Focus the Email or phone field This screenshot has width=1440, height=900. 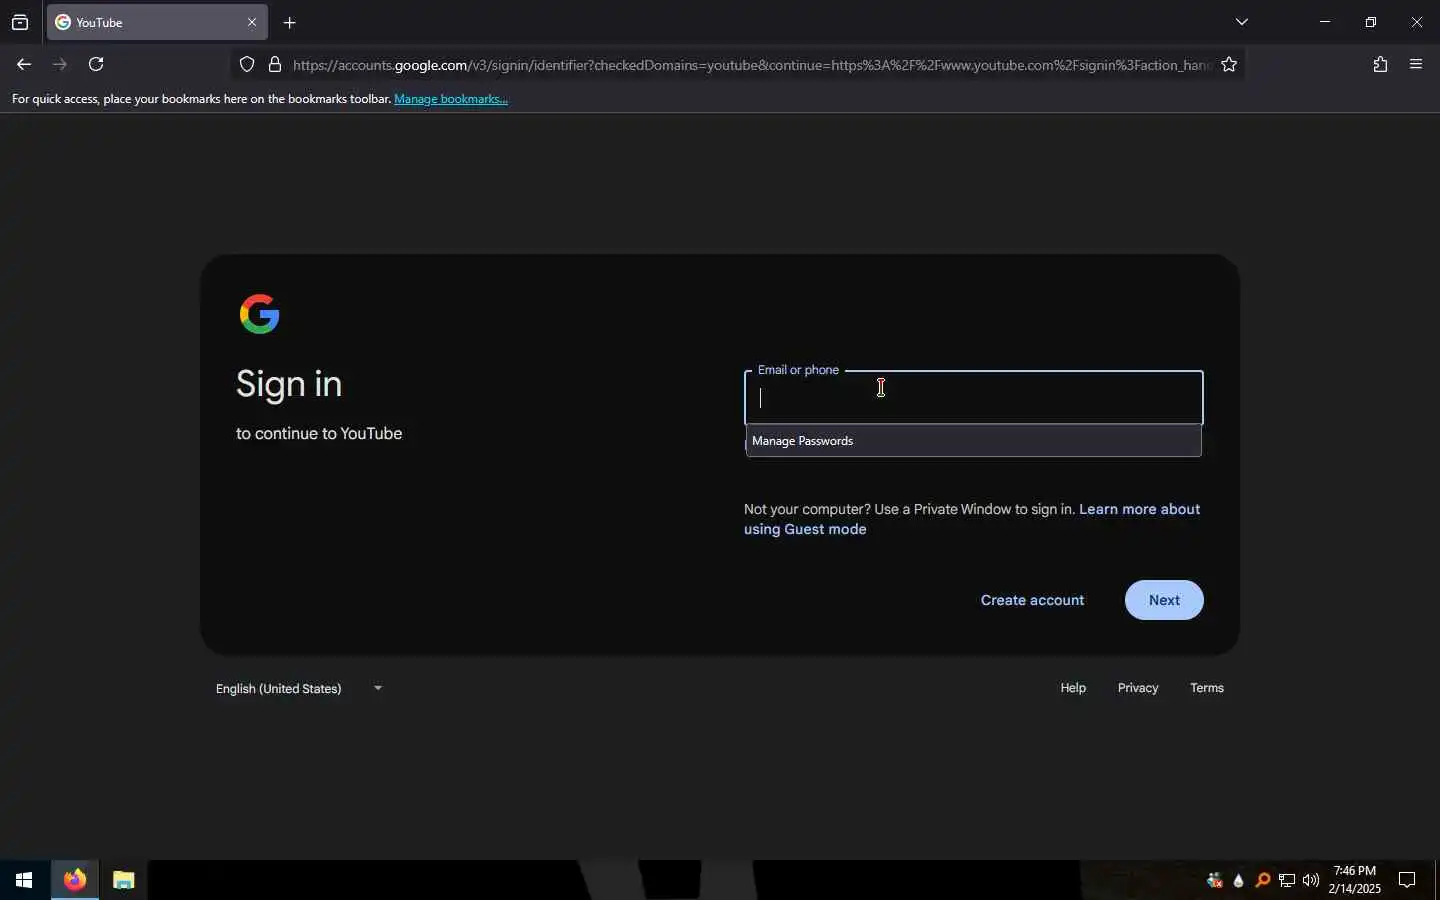973,398
